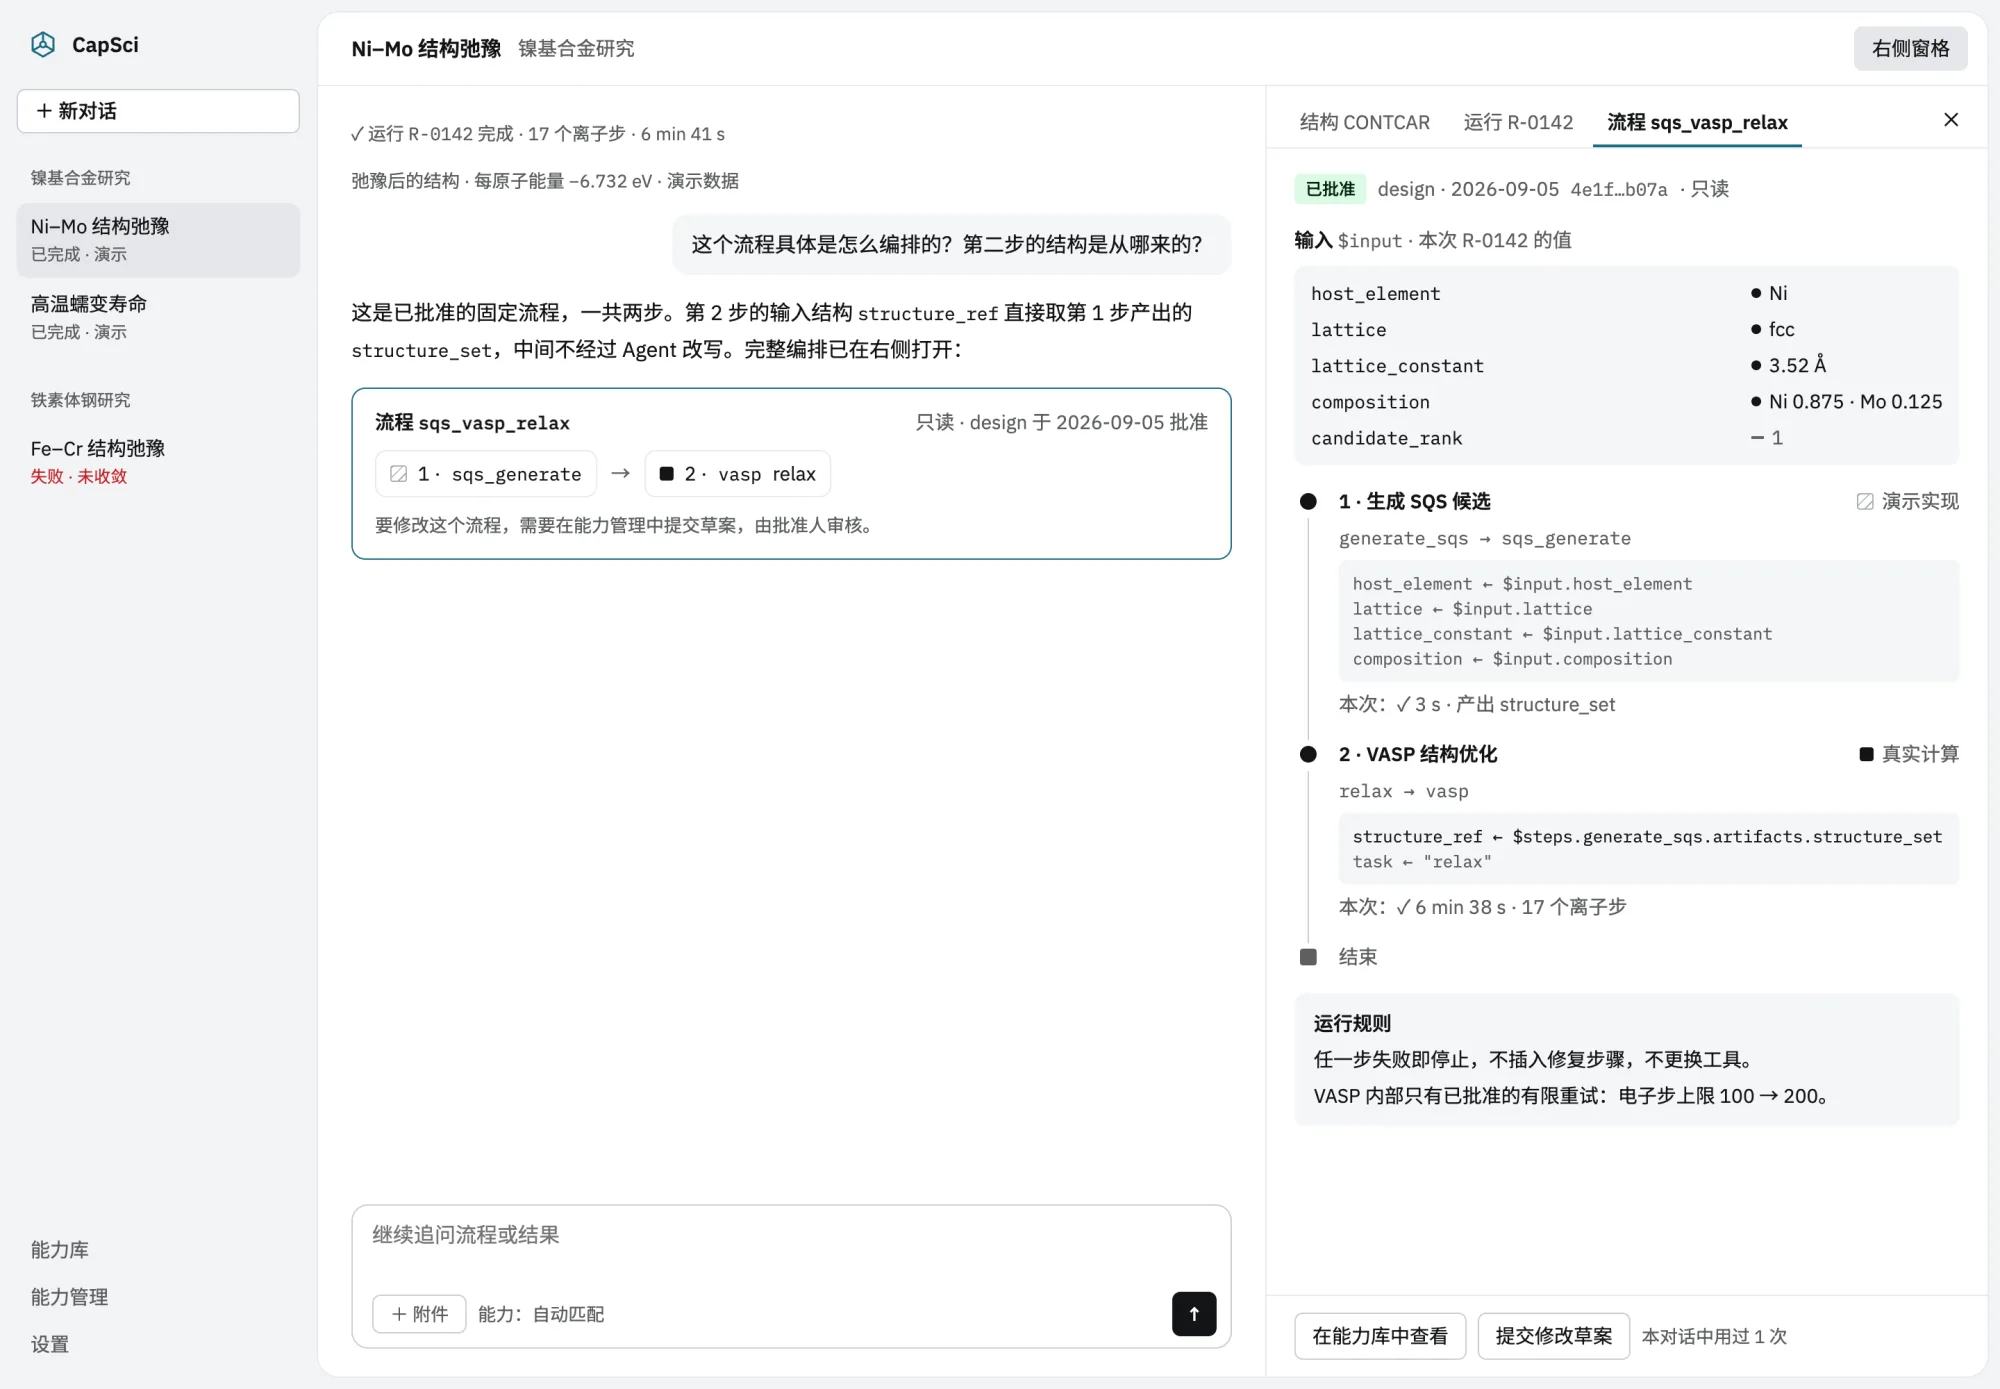Click step chip 1 · sqs_generate
Viewport: 2000px width, 1389px height.
pyautogui.click(x=486, y=474)
